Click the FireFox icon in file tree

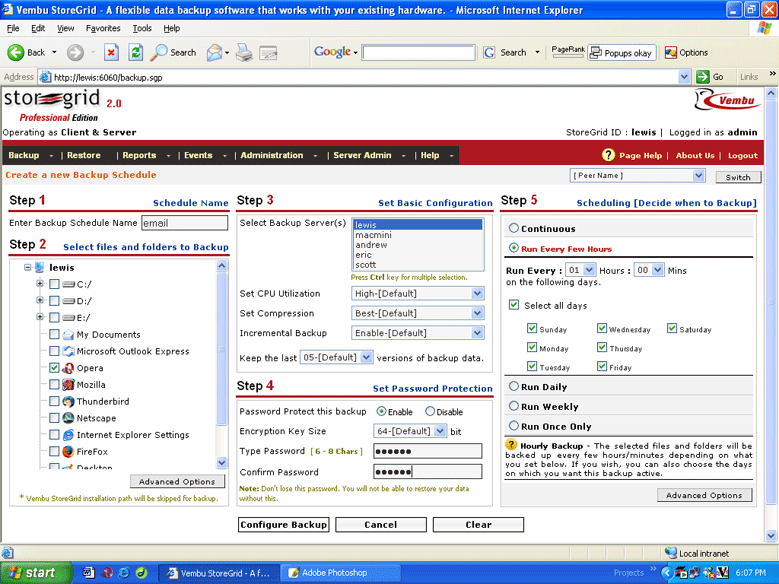pyautogui.click(x=68, y=451)
